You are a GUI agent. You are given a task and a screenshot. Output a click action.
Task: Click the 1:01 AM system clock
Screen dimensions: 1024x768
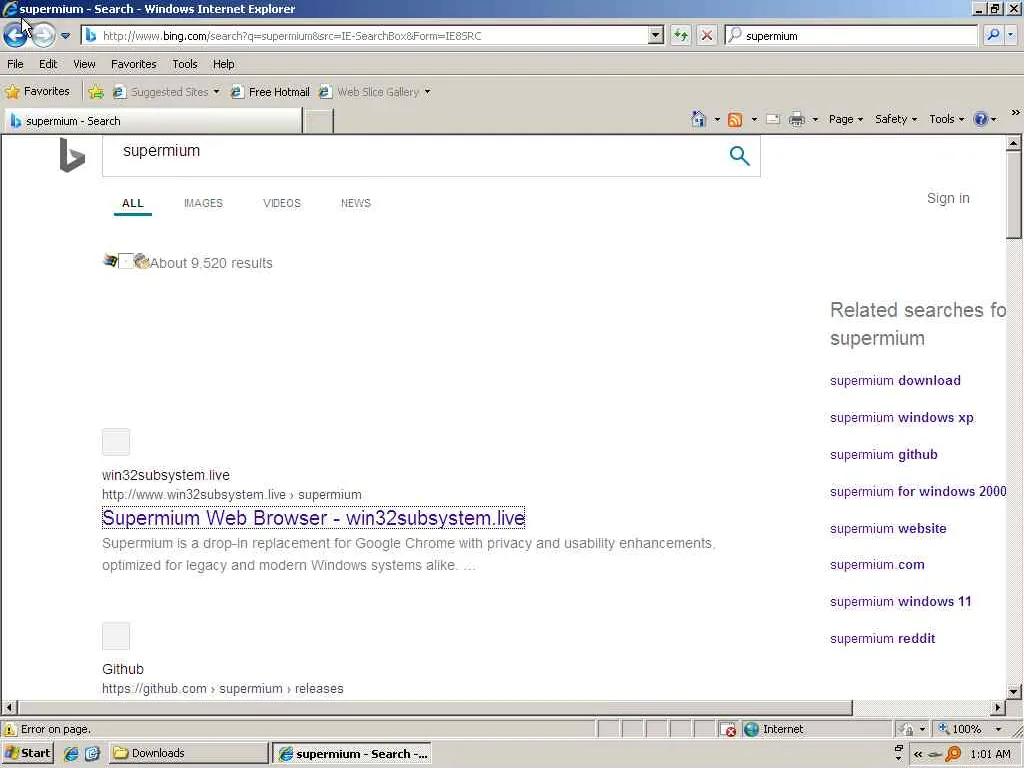[x=990, y=754]
